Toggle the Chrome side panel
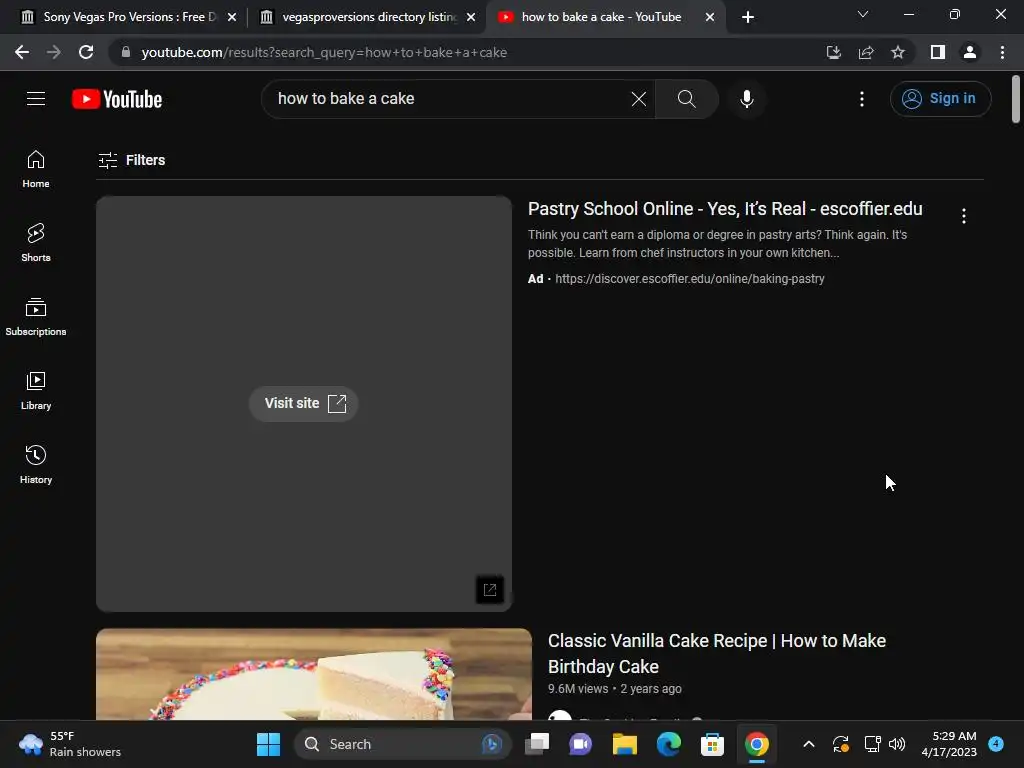The height and width of the screenshot is (768, 1024). (x=938, y=52)
